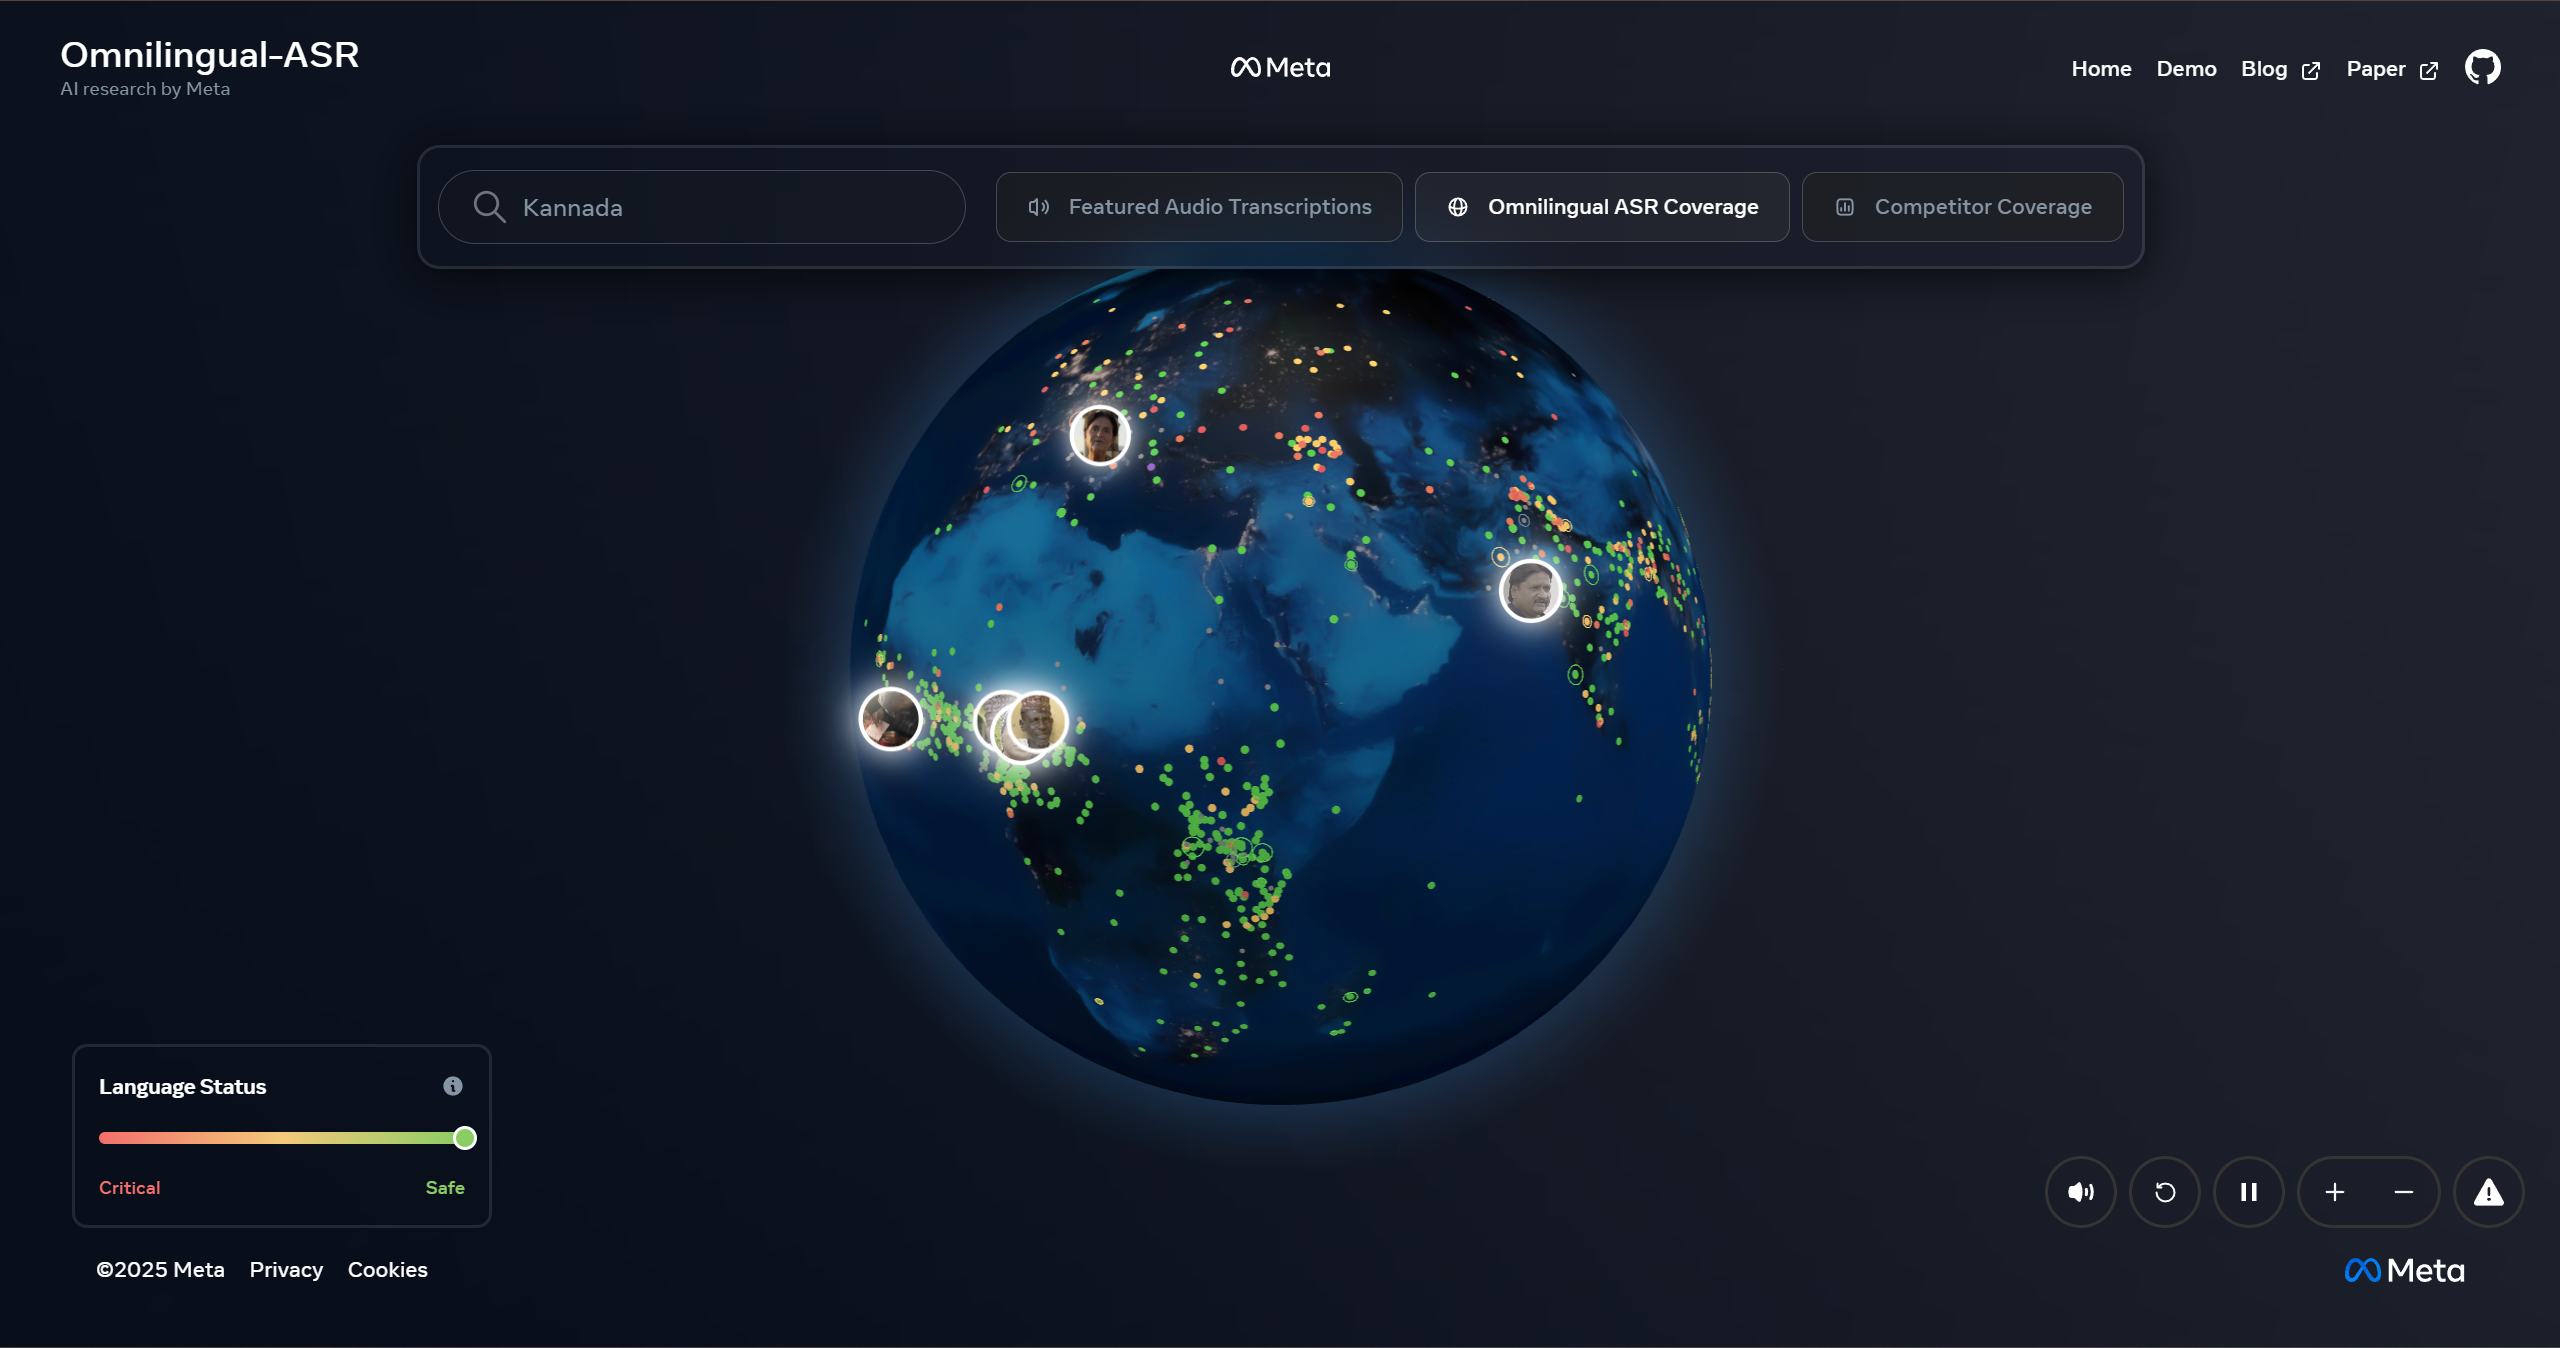The width and height of the screenshot is (2560, 1348).
Task: Click the Privacy footer link
Action: (286, 1269)
